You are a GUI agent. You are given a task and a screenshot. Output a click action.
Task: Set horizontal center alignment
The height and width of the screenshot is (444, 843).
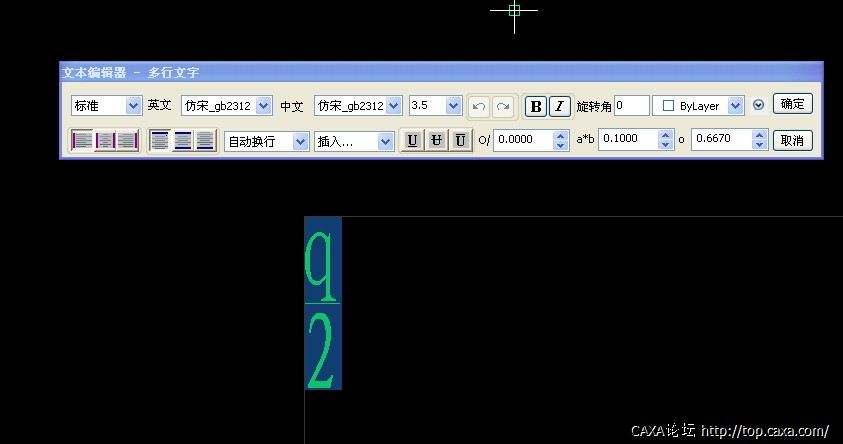click(105, 141)
